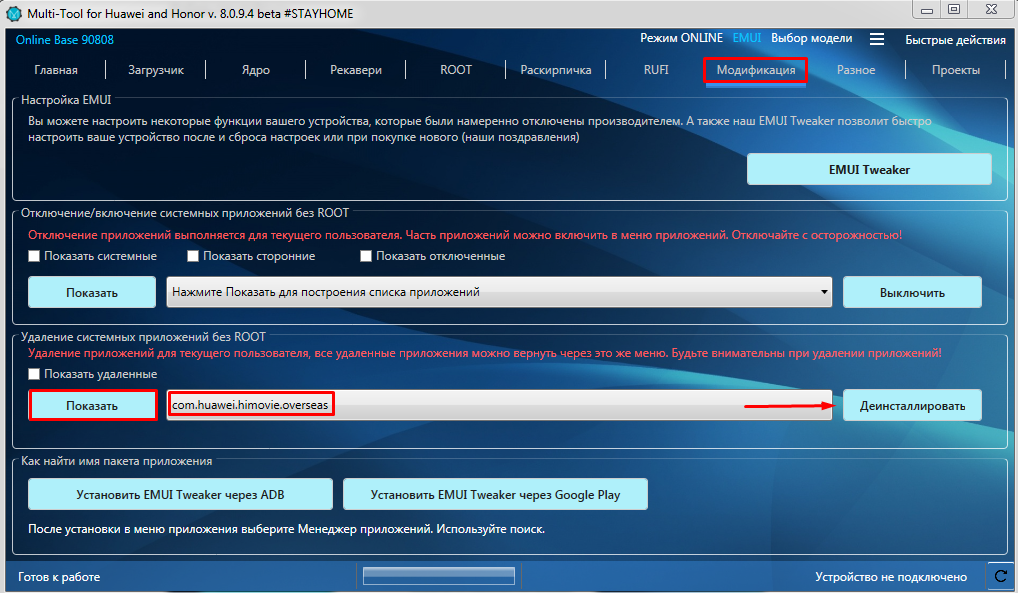Enable the Показать системные checkbox
The width and height of the screenshot is (1018, 593).
(34, 256)
